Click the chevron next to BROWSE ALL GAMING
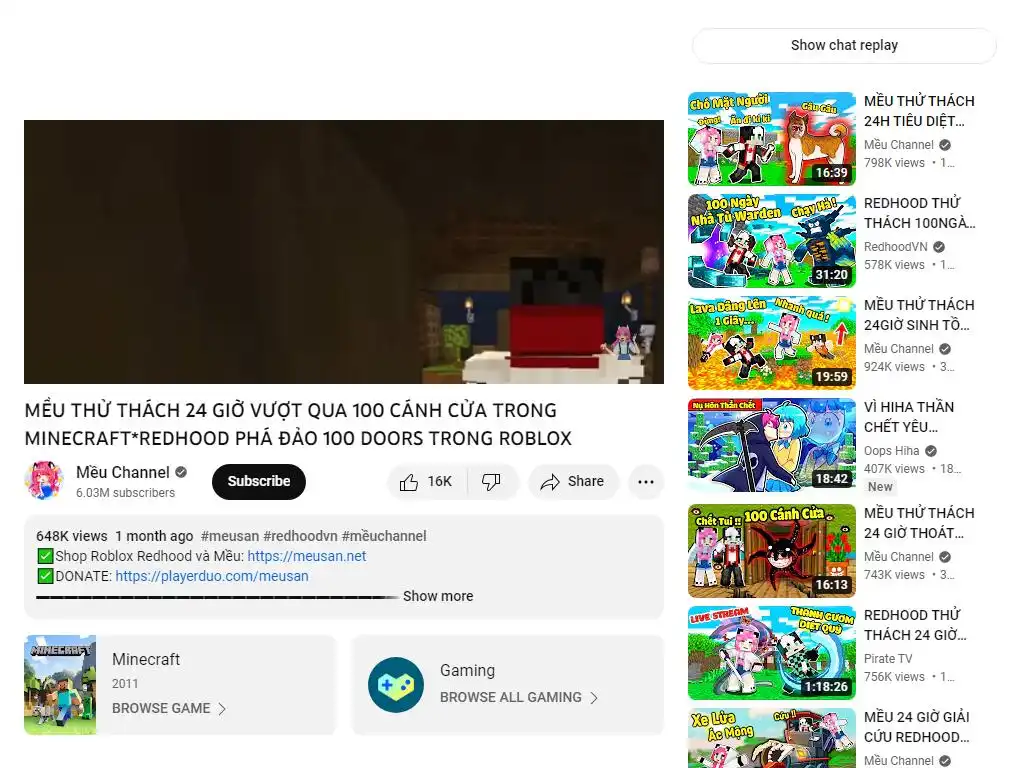This screenshot has width=1024, height=768. click(594, 697)
